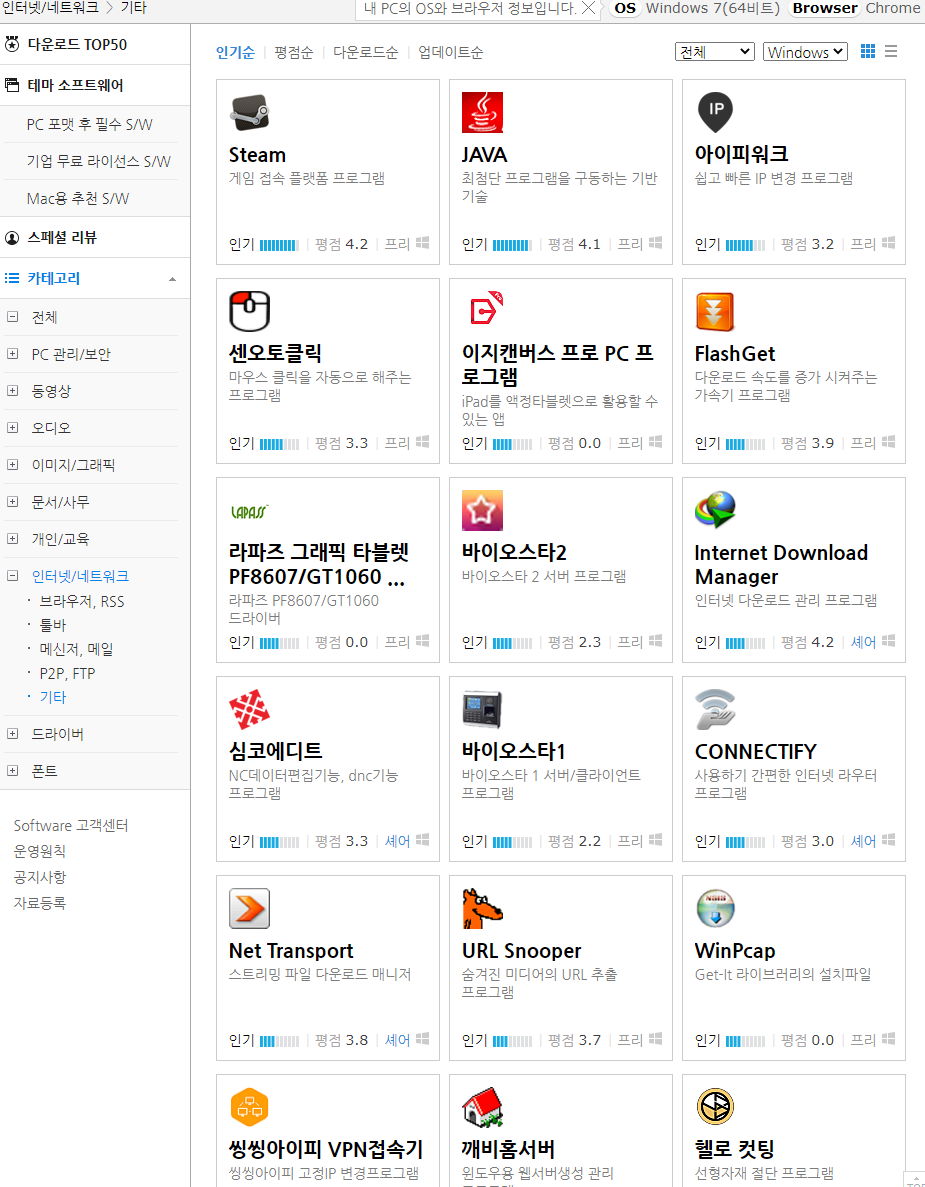Collapse the 카테고리 section arrow

(x=173, y=279)
